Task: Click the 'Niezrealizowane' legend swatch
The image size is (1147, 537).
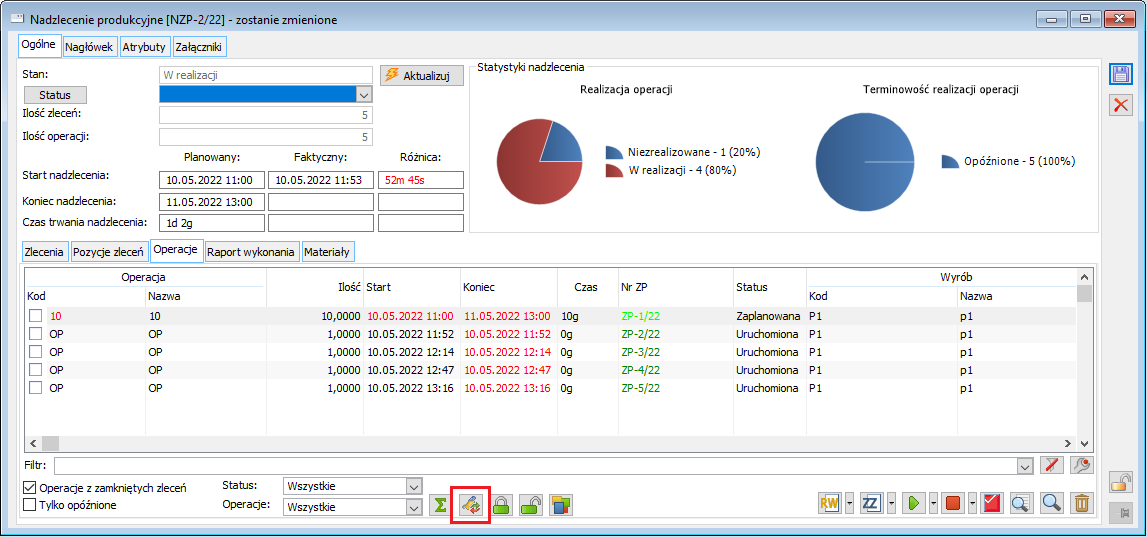Action: click(613, 153)
